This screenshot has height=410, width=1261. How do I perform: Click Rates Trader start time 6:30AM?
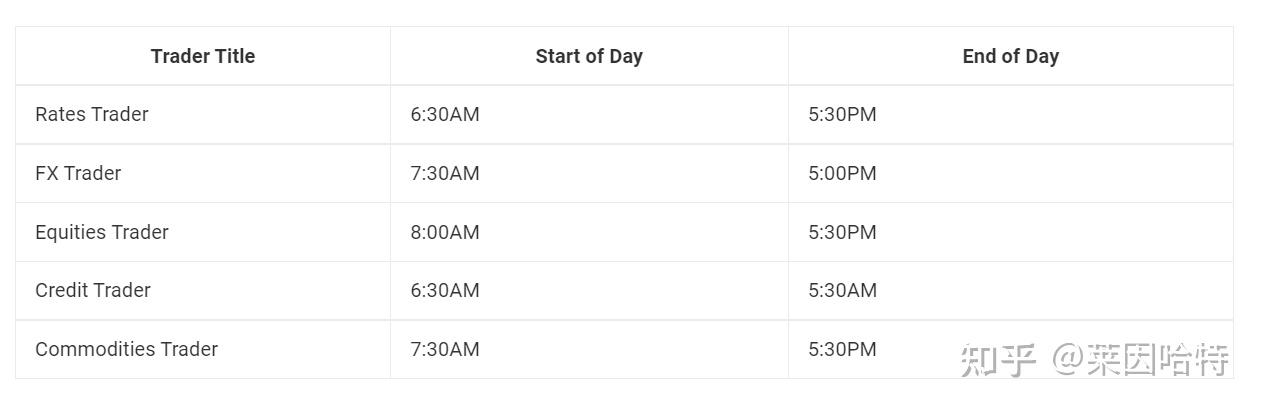click(445, 114)
